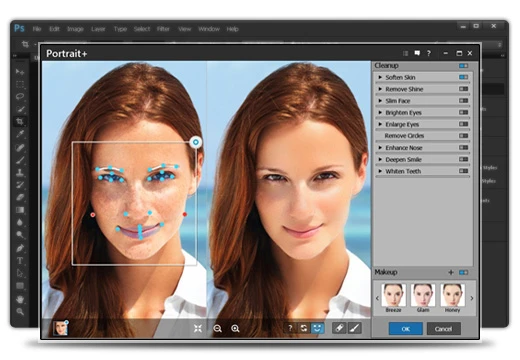Select the Eyedropper tool
The width and height of the screenshot is (520, 360).
pos(20,134)
